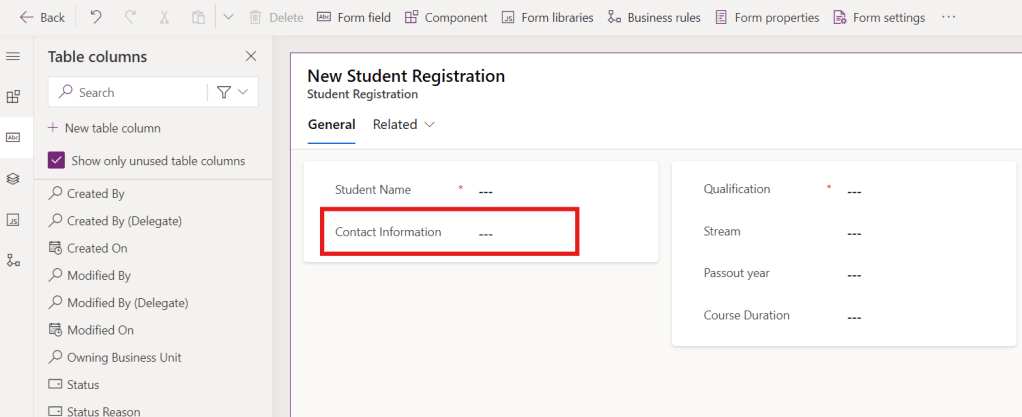The width and height of the screenshot is (1022, 417).
Task: Open Form settings in command bar
Action: click(x=879, y=17)
